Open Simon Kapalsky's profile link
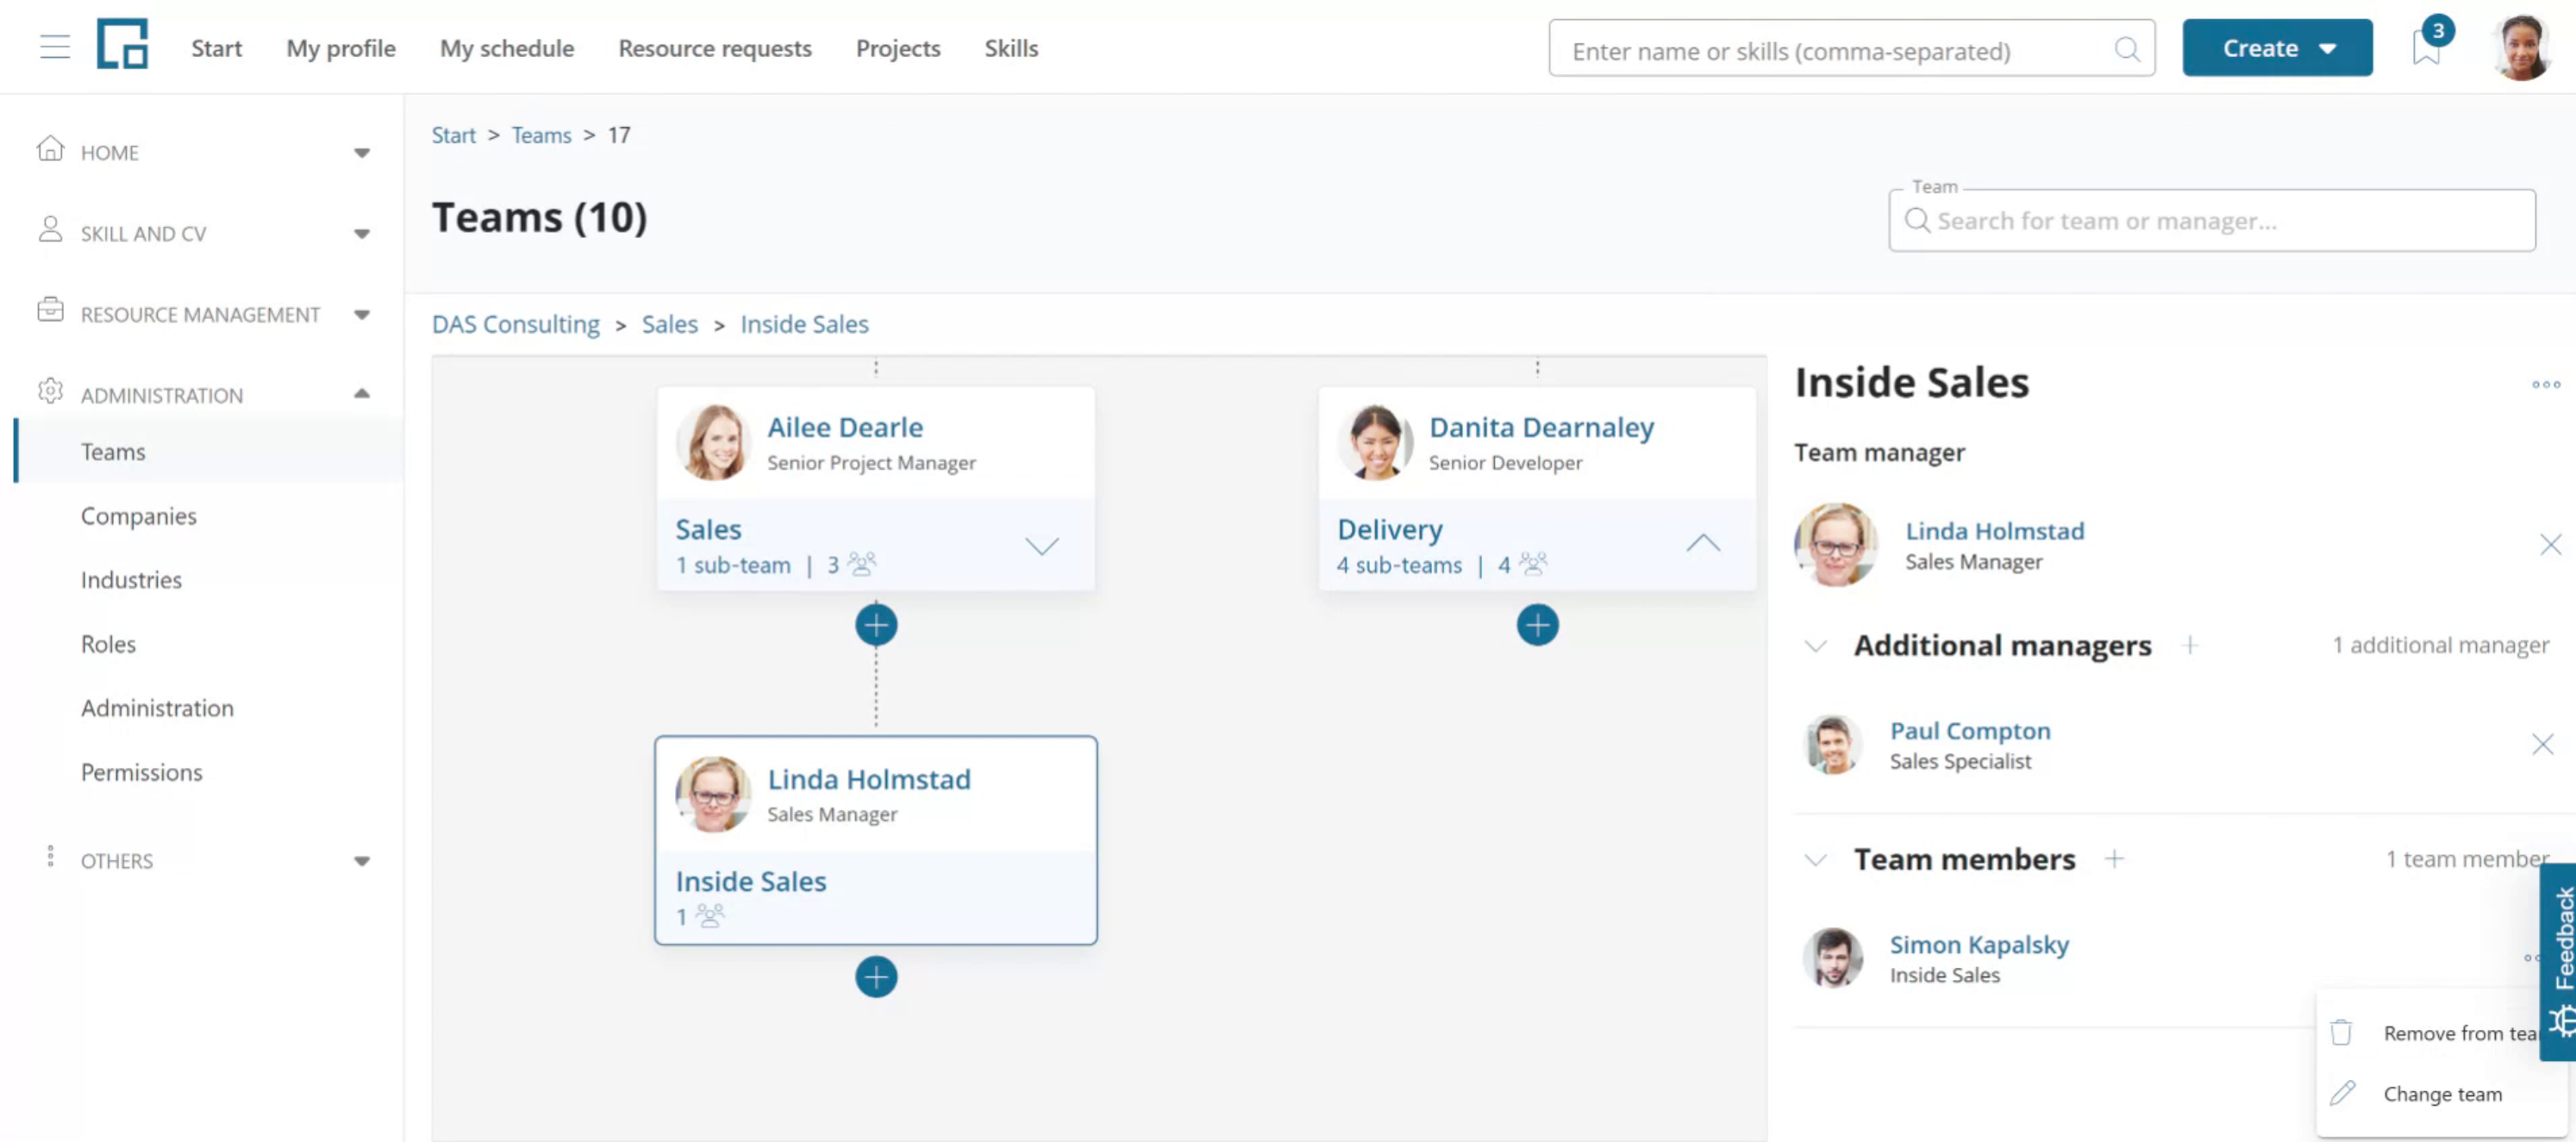The width and height of the screenshot is (2576, 1142). (x=1979, y=945)
